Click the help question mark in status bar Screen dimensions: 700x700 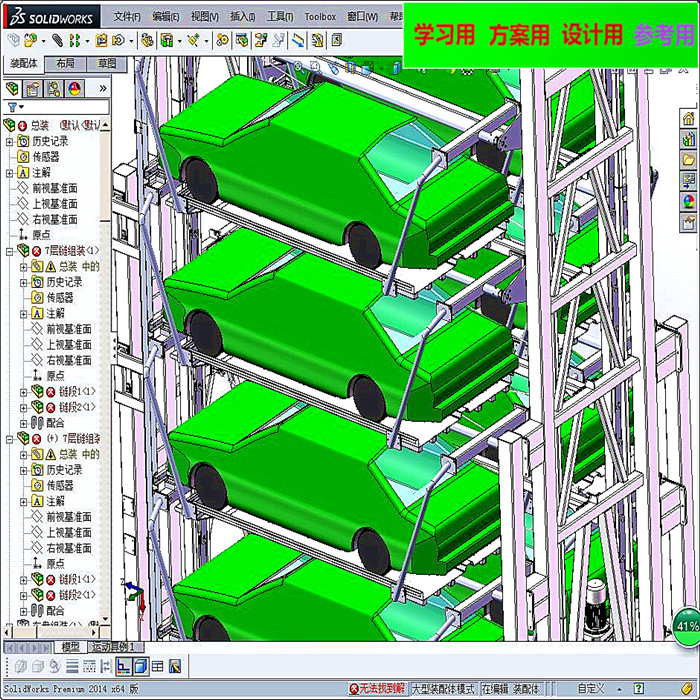tap(639, 689)
